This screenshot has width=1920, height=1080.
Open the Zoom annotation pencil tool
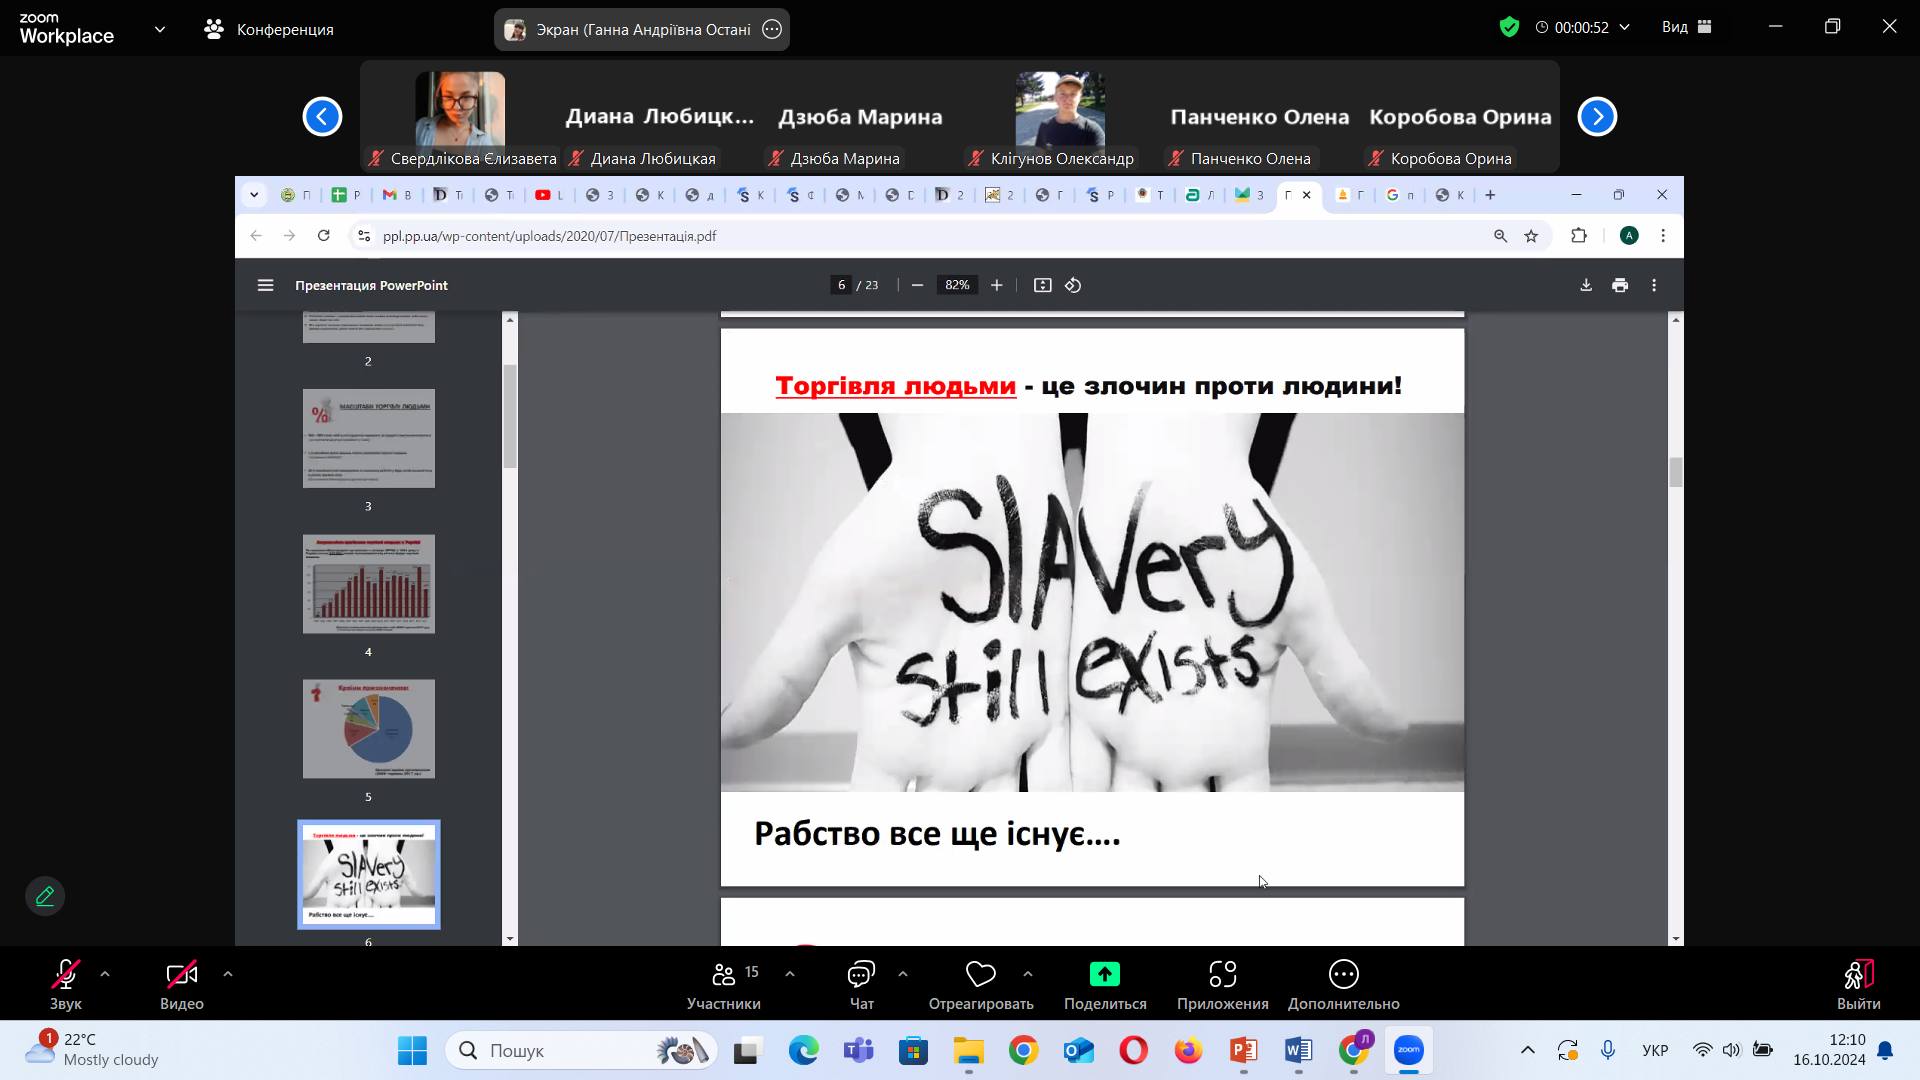[x=45, y=896]
